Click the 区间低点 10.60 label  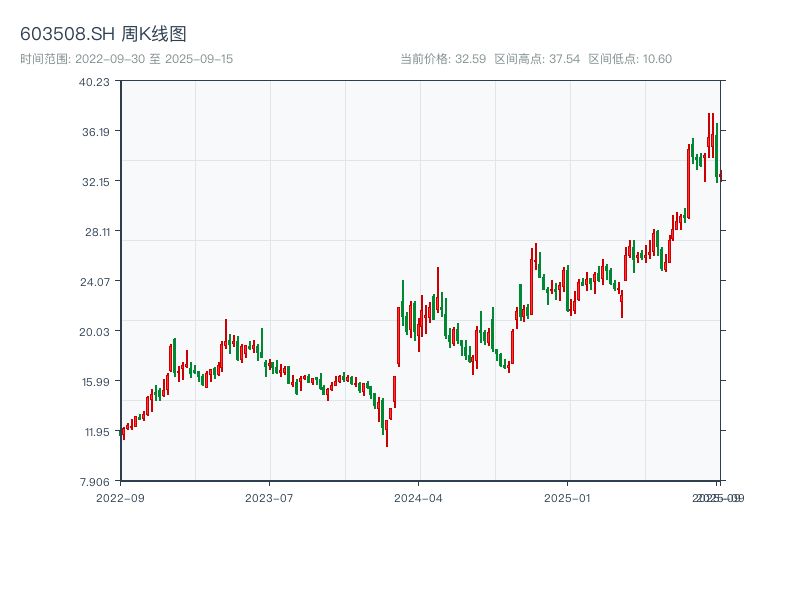[x=630, y=59]
